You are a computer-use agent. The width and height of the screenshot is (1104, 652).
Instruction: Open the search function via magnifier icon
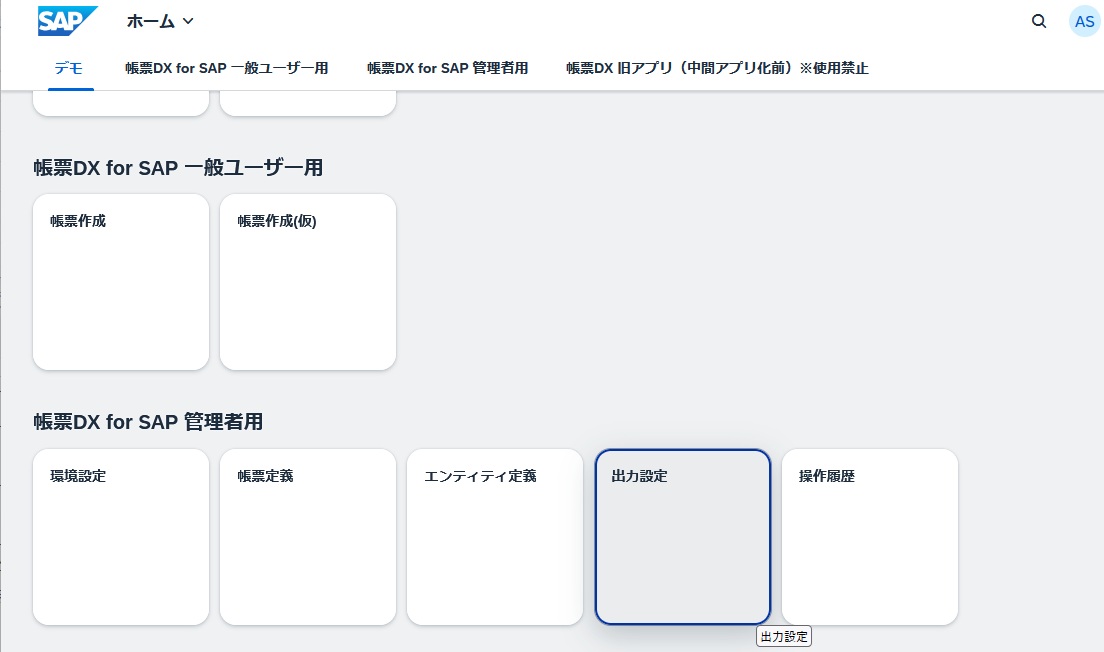(1039, 21)
